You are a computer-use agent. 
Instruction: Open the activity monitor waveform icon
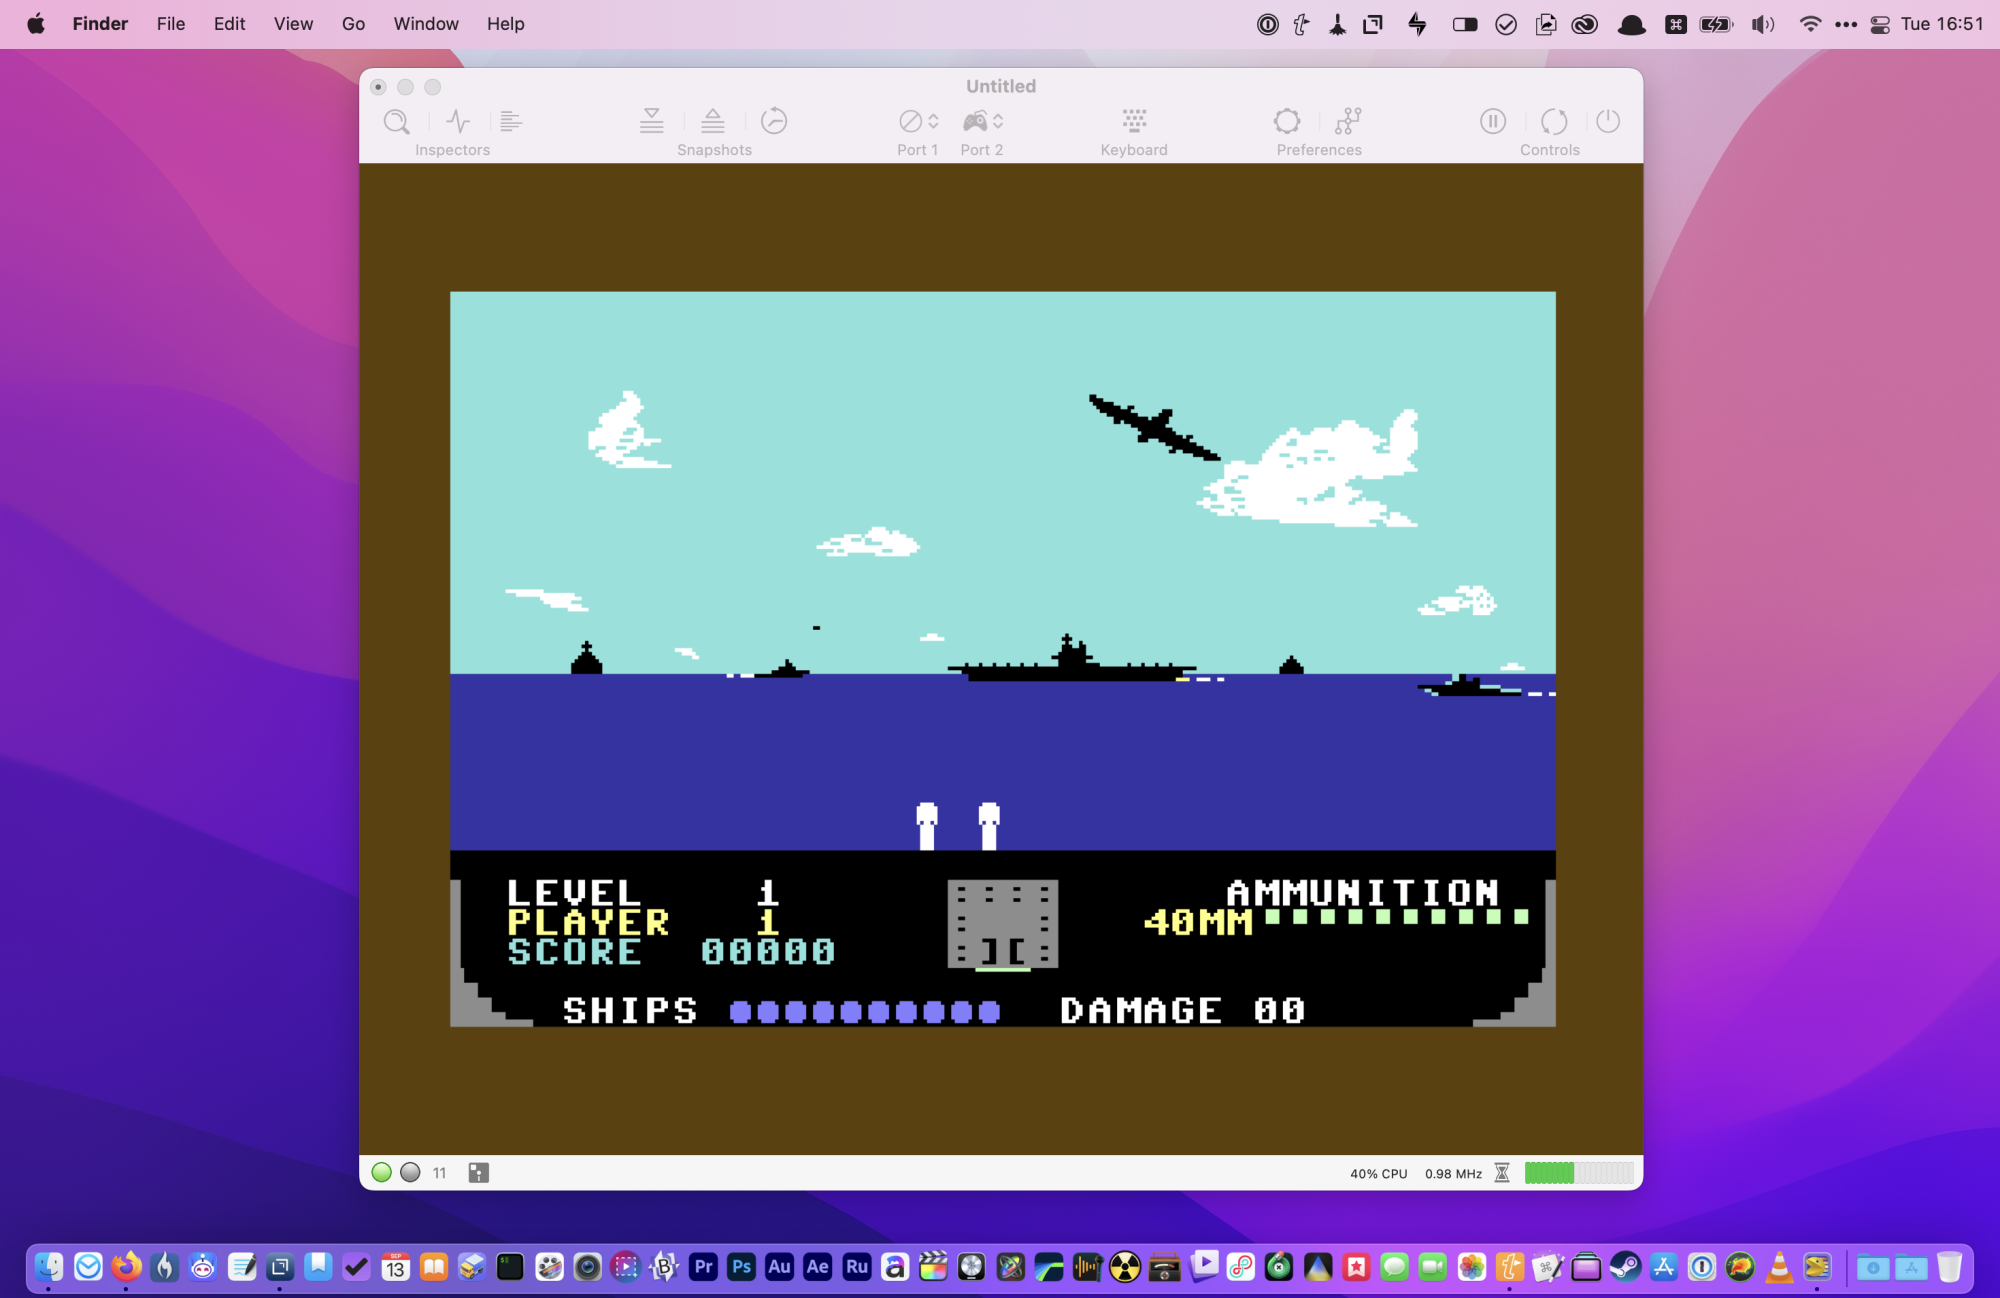pyautogui.click(x=458, y=122)
